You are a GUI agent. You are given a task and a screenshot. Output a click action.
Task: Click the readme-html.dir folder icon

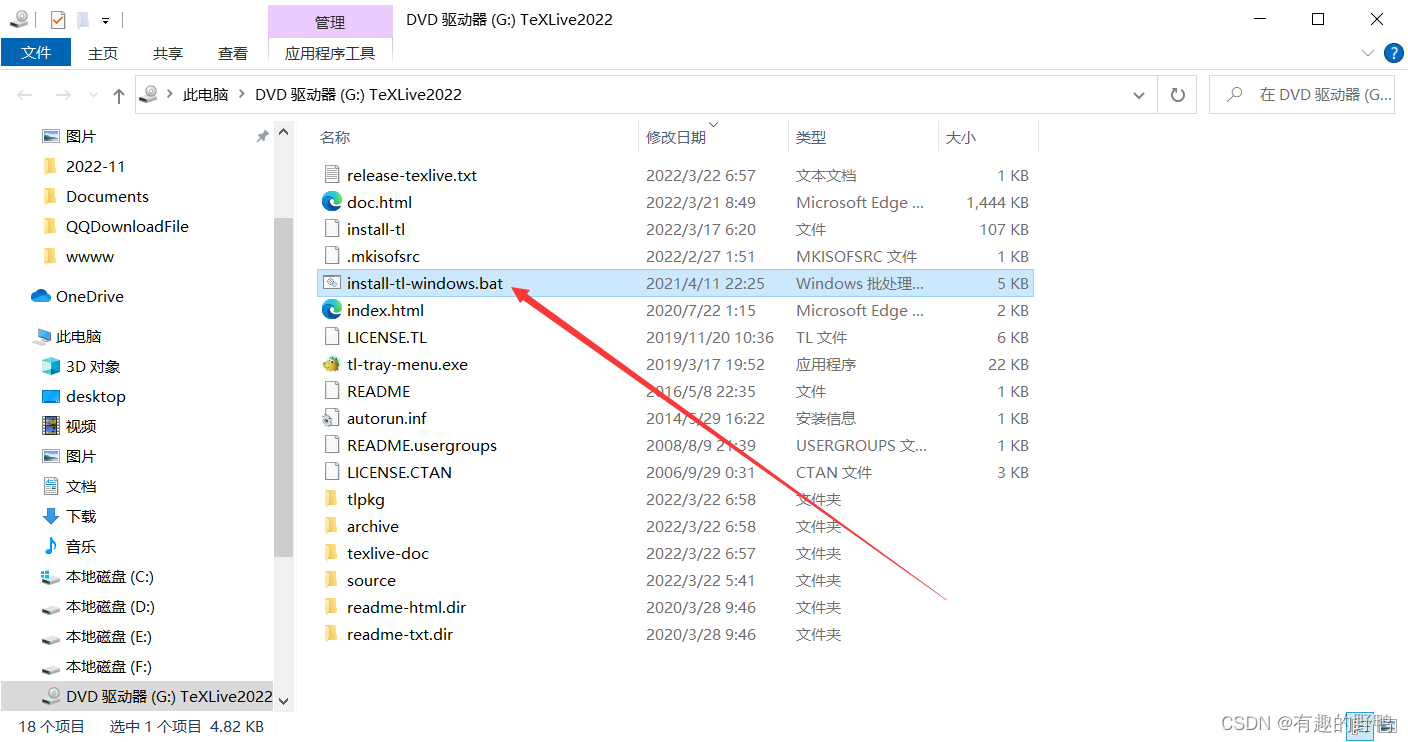332,607
